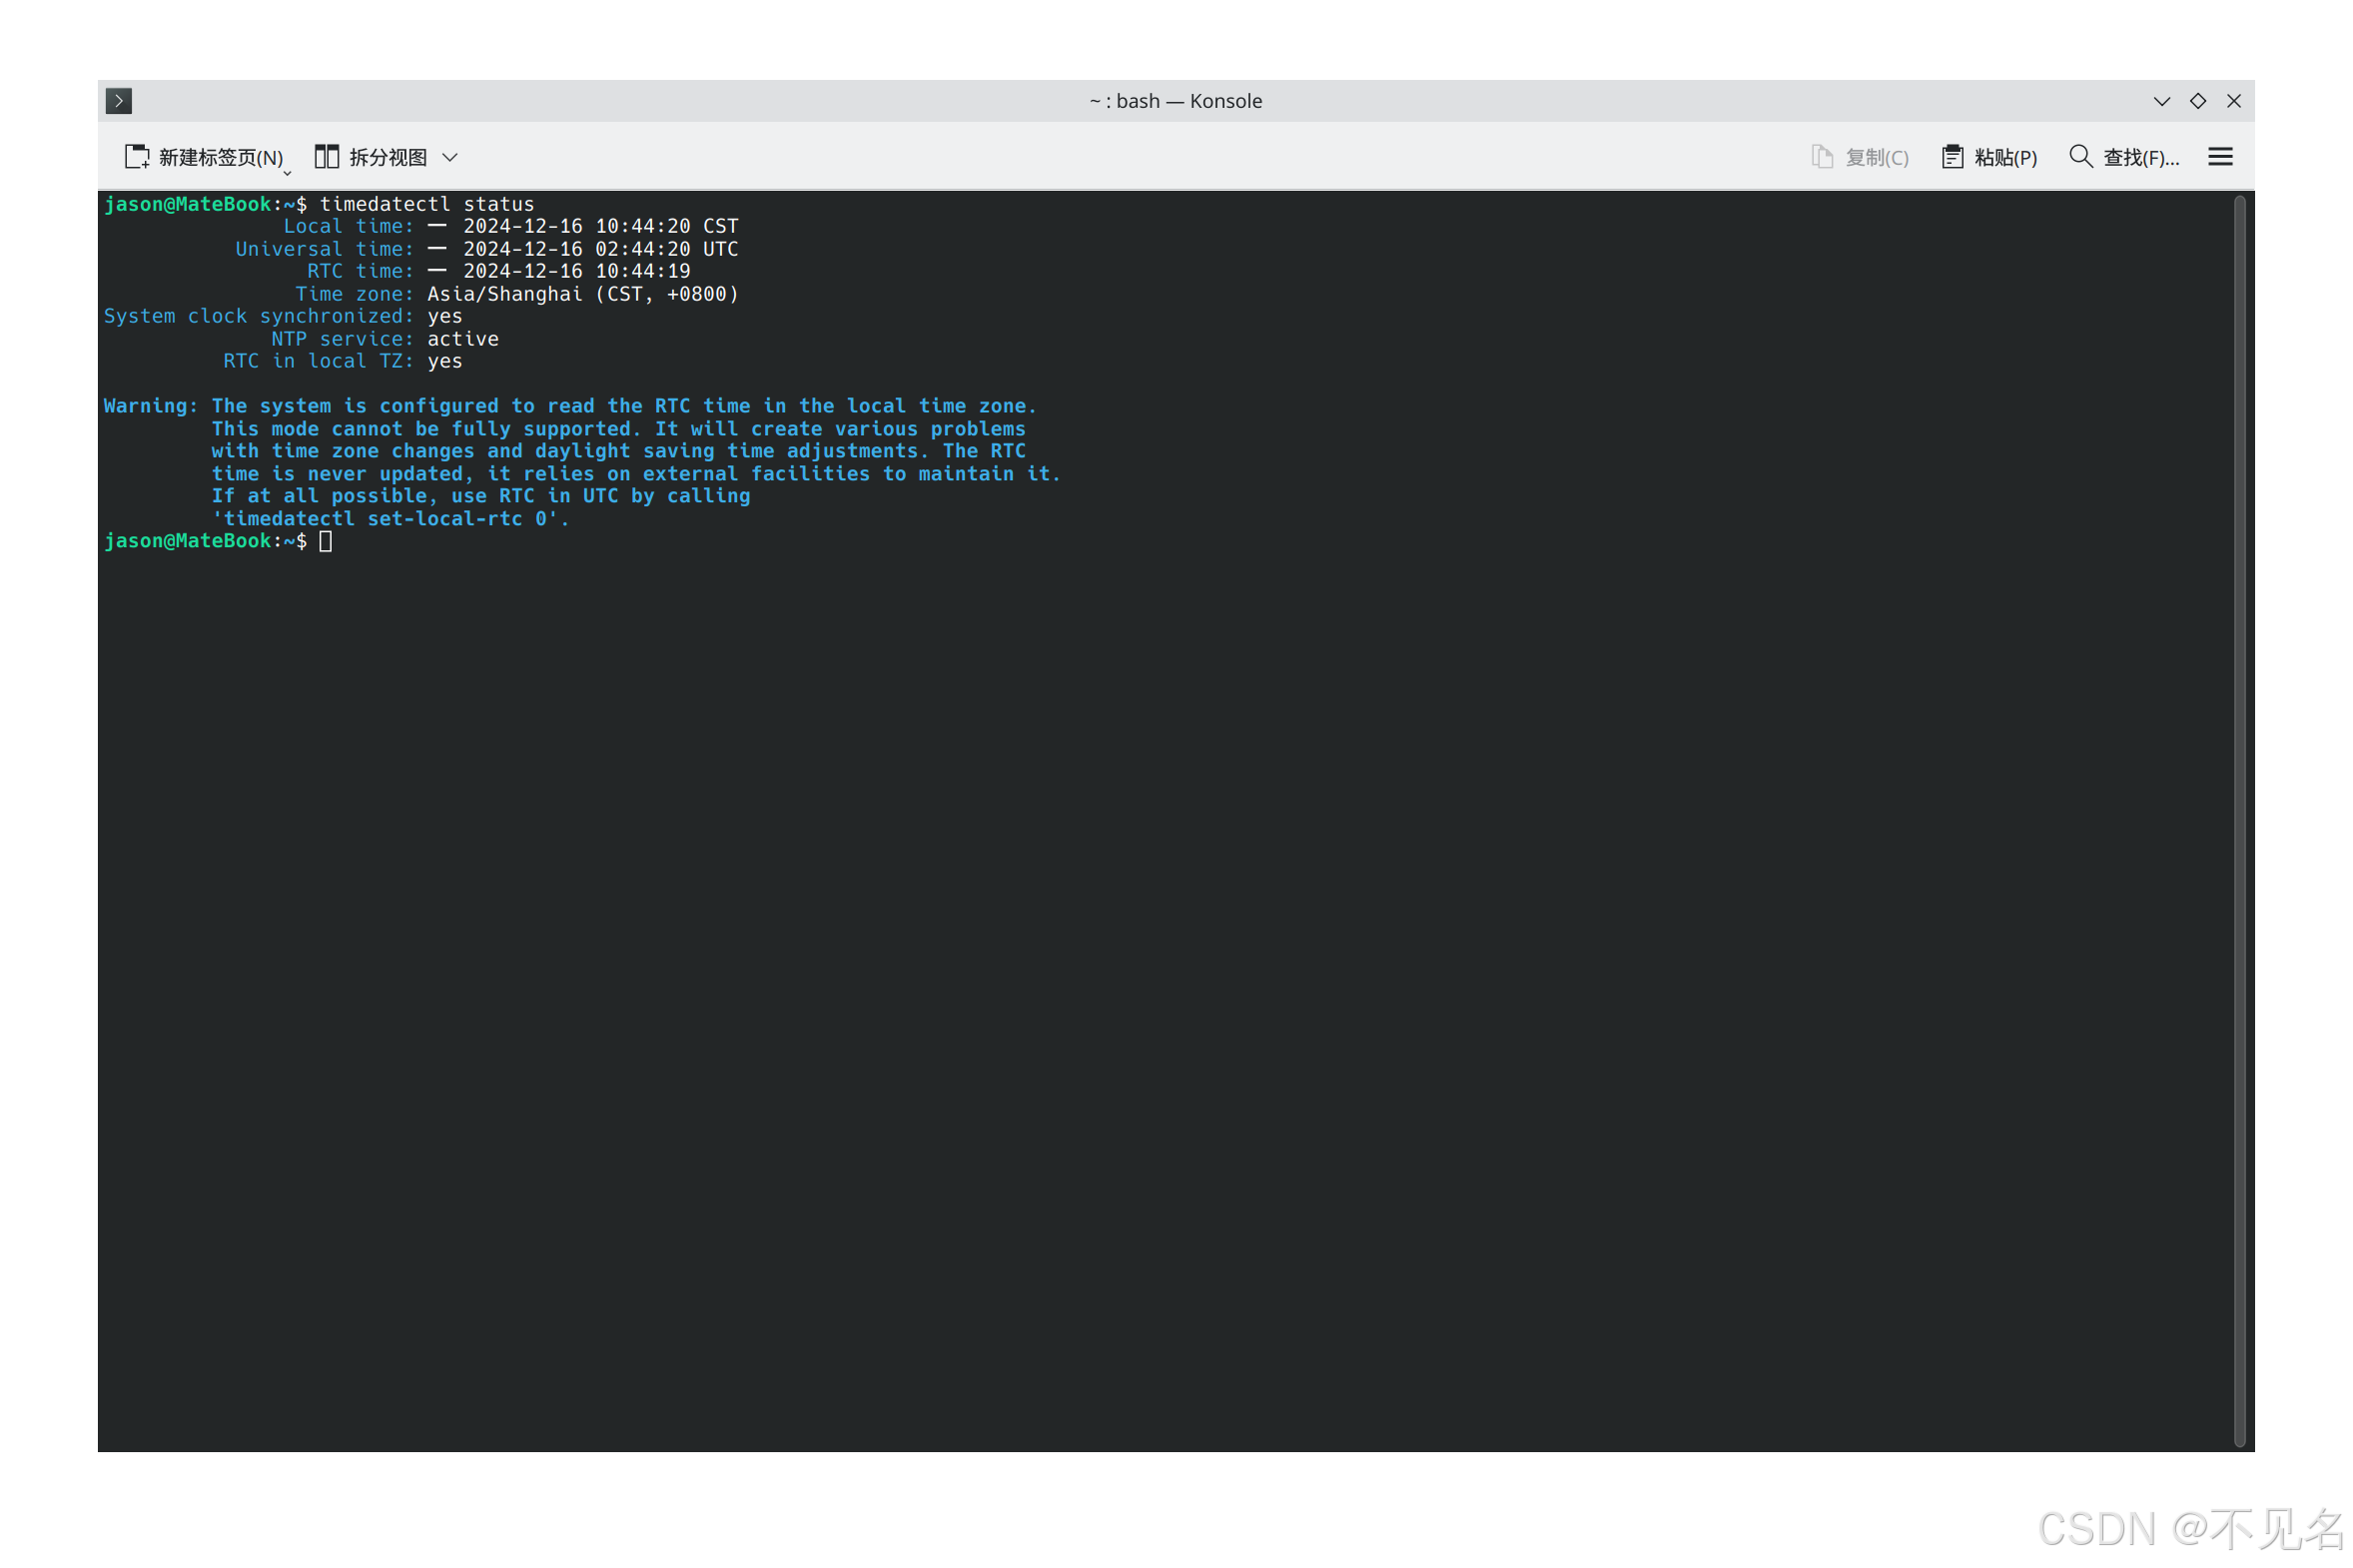
Task: Open the 拆分视图 split view dropdown chevron
Action: tap(451, 157)
